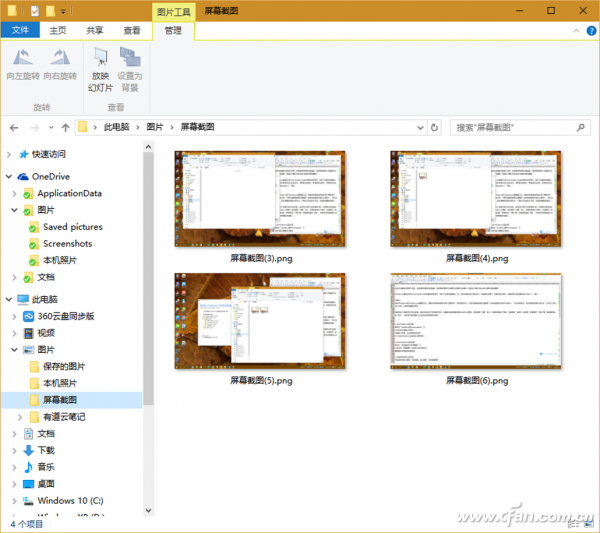Select thumbnail 屏幕截图(3).png
The height and width of the screenshot is (533, 600).
click(x=260, y=199)
